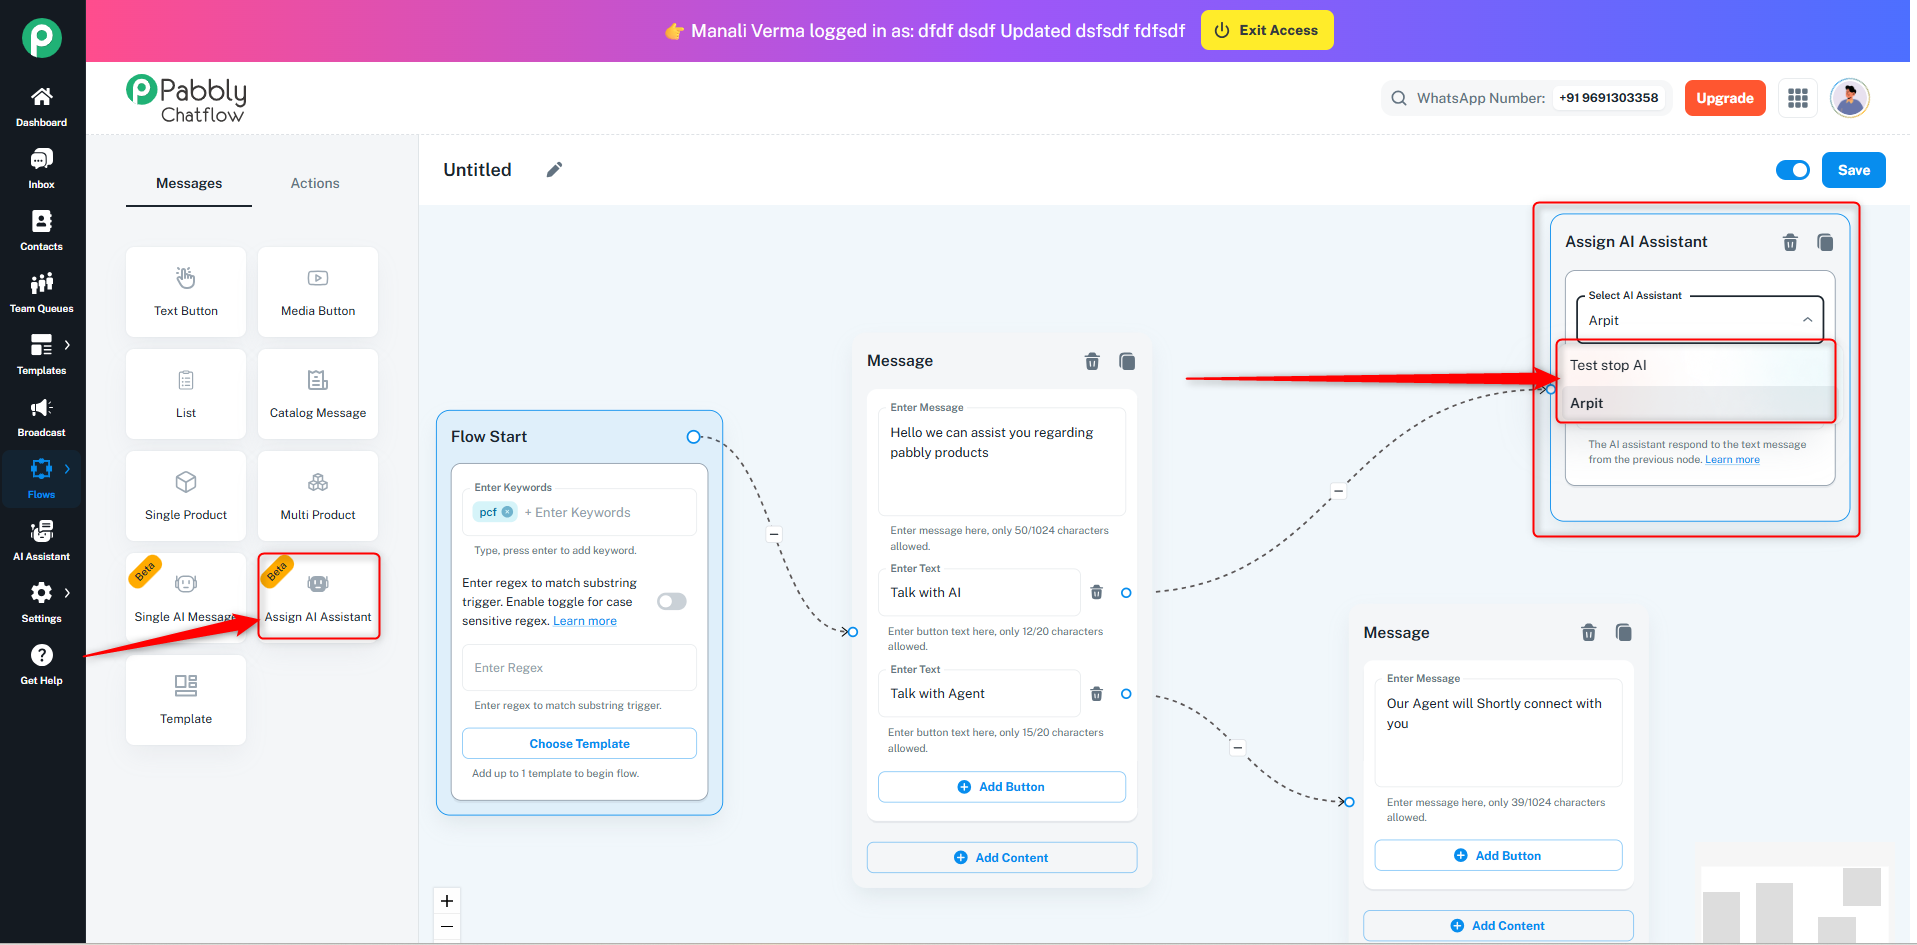Add a List block
This screenshot has height=945, width=1917.
click(x=186, y=394)
